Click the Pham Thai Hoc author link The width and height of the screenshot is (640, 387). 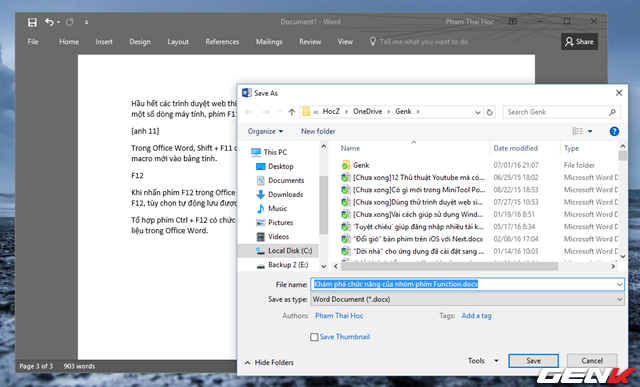339,316
